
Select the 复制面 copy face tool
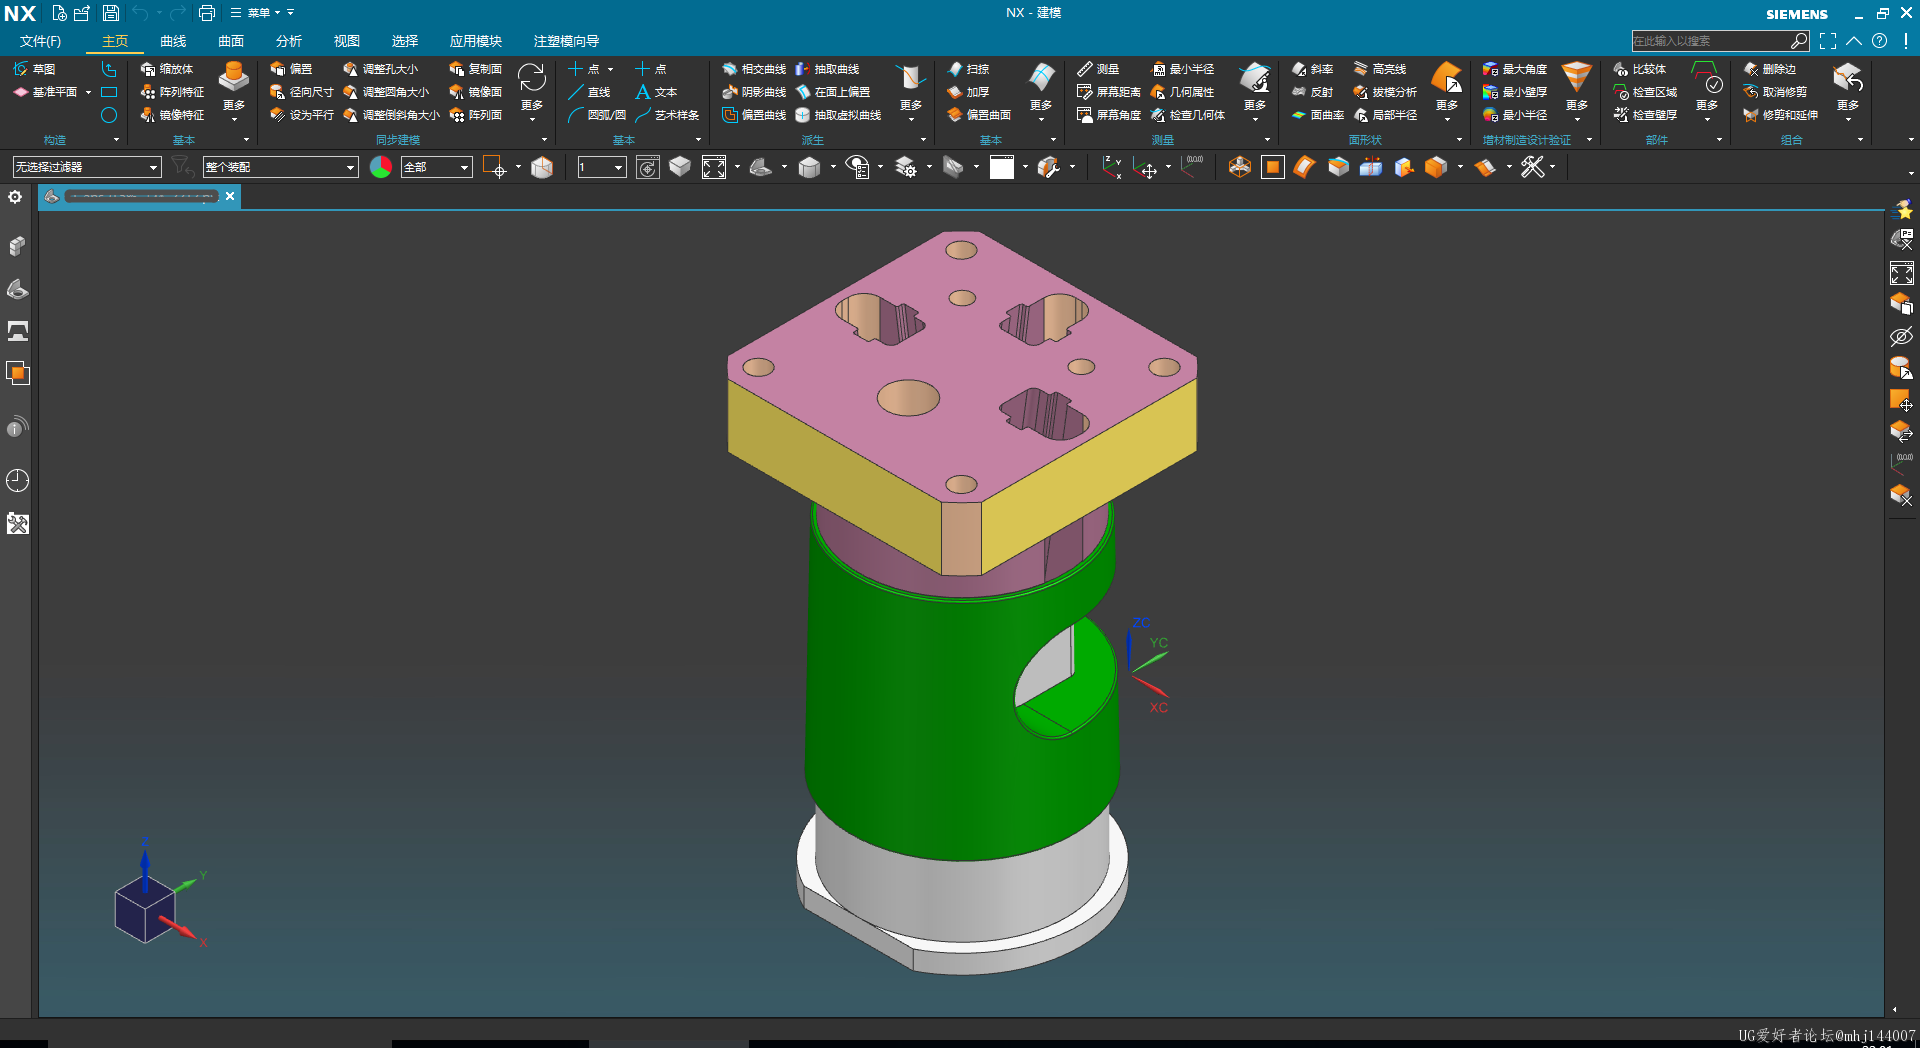point(476,69)
